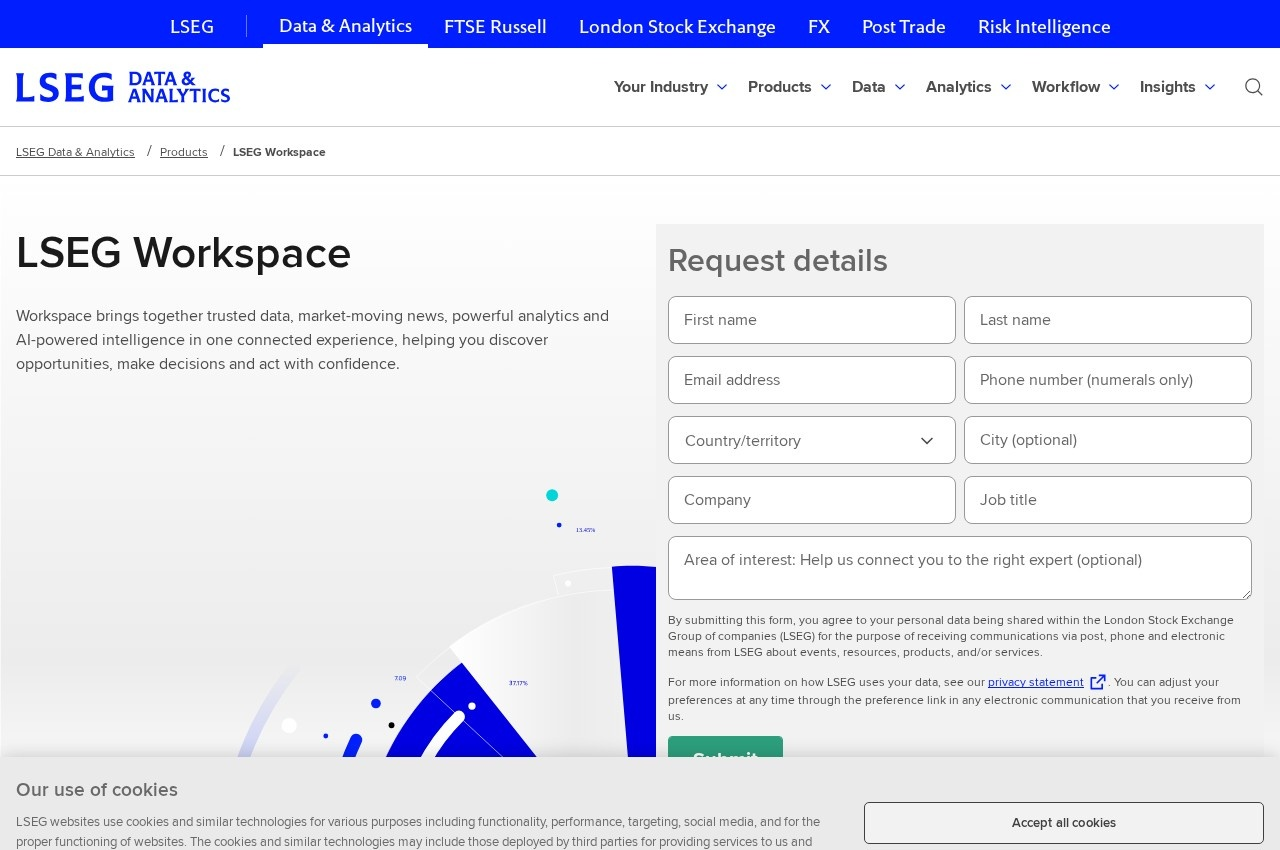Click LSEG Data & Analytics breadcrumb link

pyautogui.click(x=75, y=152)
